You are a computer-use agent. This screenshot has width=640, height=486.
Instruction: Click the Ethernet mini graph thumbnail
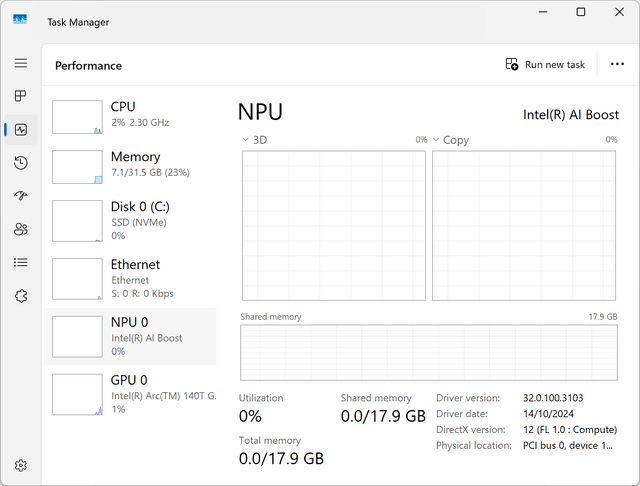(77, 279)
